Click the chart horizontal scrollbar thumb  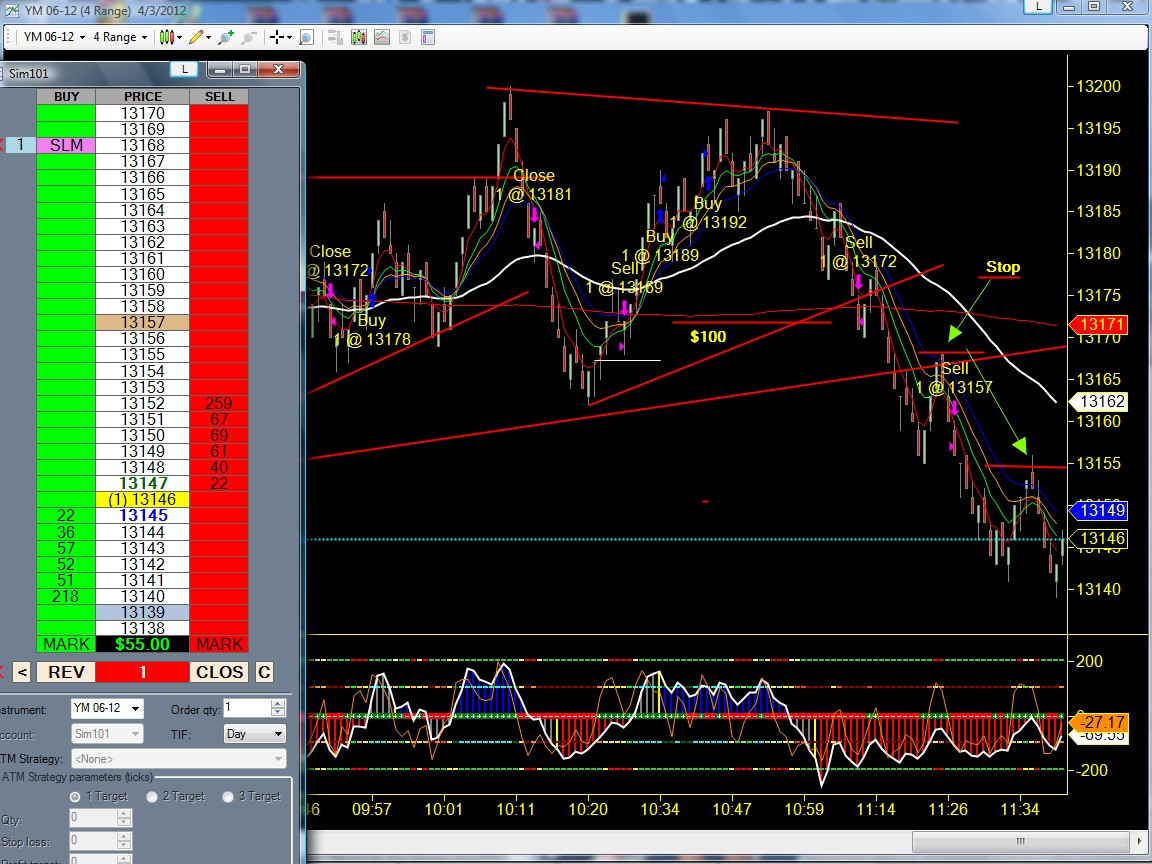coord(1020,840)
